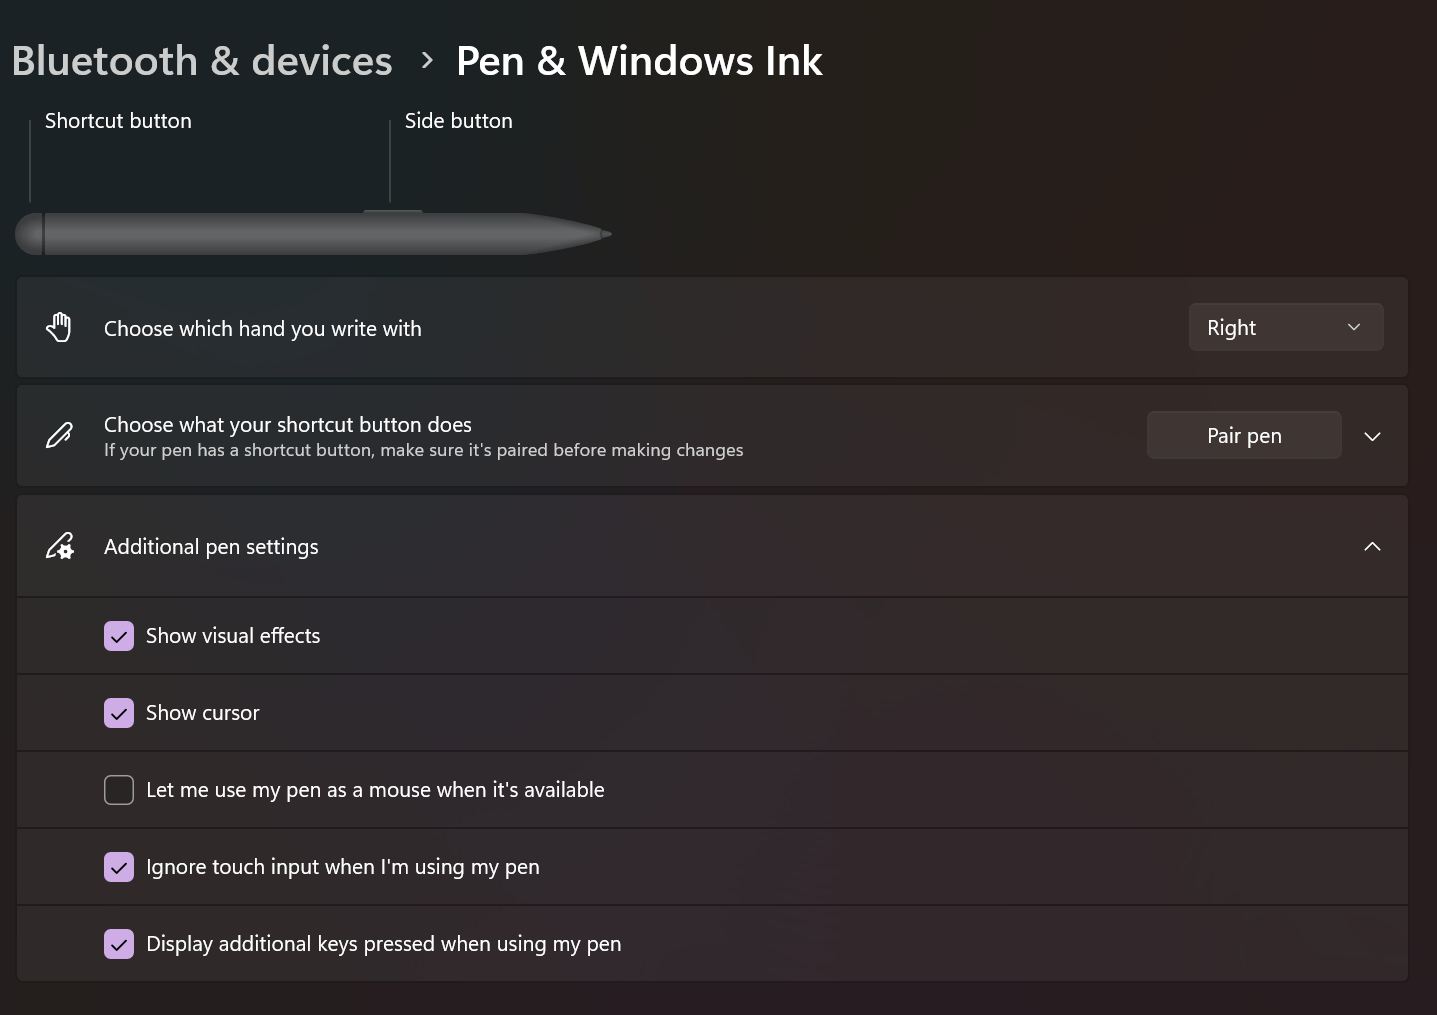Image resolution: width=1437 pixels, height=1015 pixels.
Task: Click the Shortcut button label above pen
Action: point(118,121)
